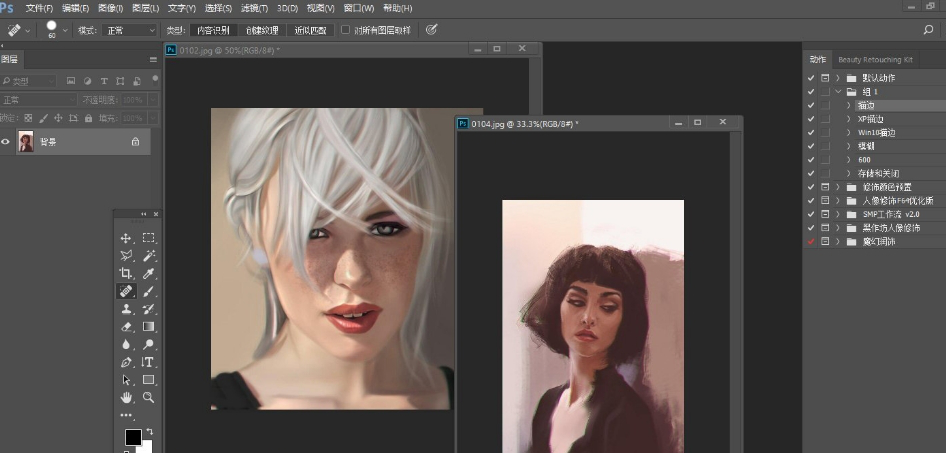Expand the Win10描边 action

(849, 133)
